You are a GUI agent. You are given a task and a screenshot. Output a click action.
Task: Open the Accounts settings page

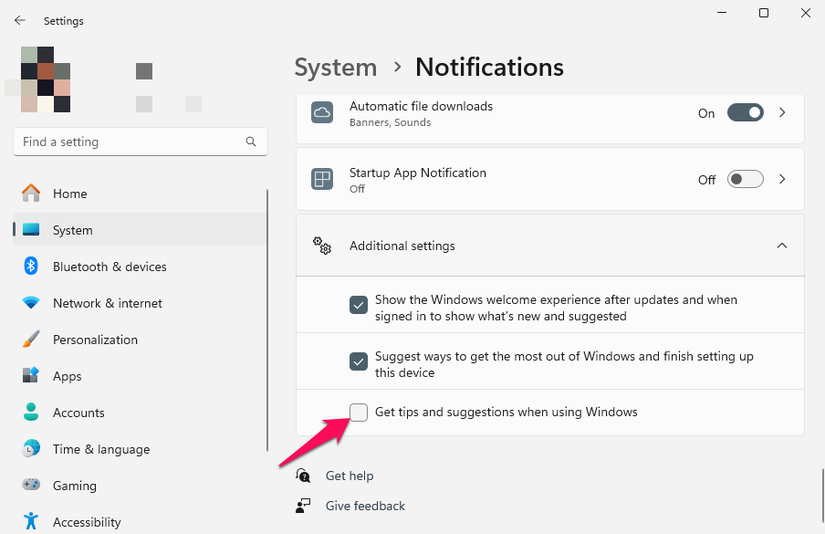coord(78,413)
